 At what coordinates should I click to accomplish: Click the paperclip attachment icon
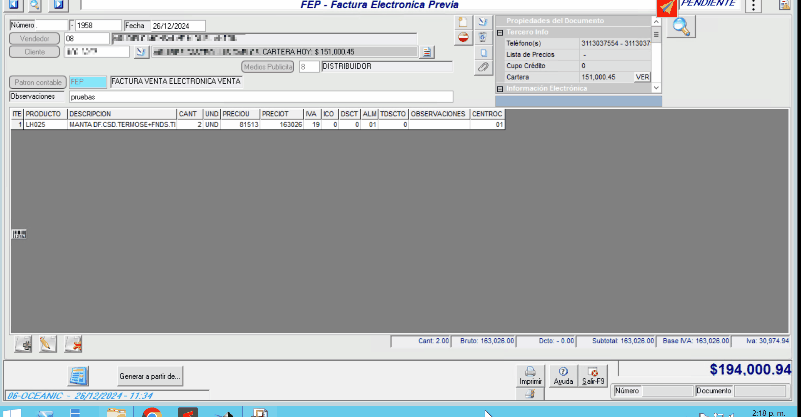coord(483,67)
